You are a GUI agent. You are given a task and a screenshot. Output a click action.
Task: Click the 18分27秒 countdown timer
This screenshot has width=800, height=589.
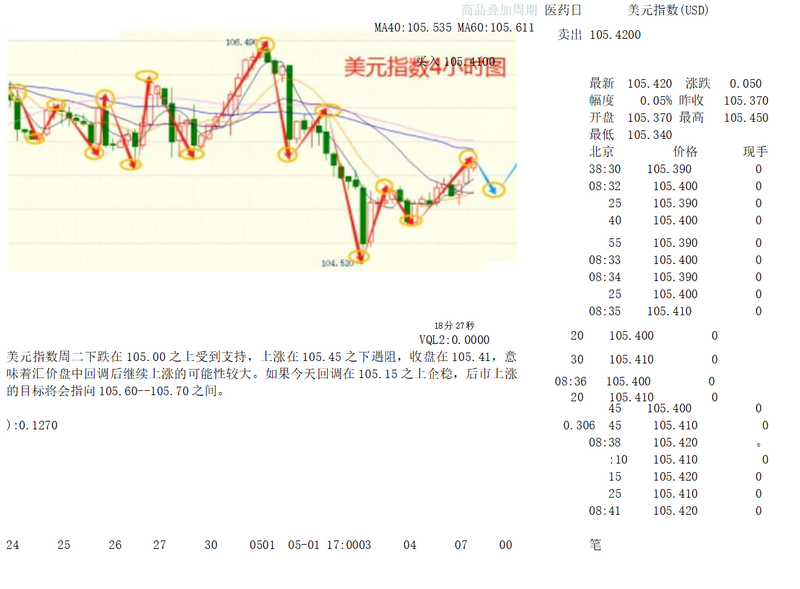(x=454, y=326)
